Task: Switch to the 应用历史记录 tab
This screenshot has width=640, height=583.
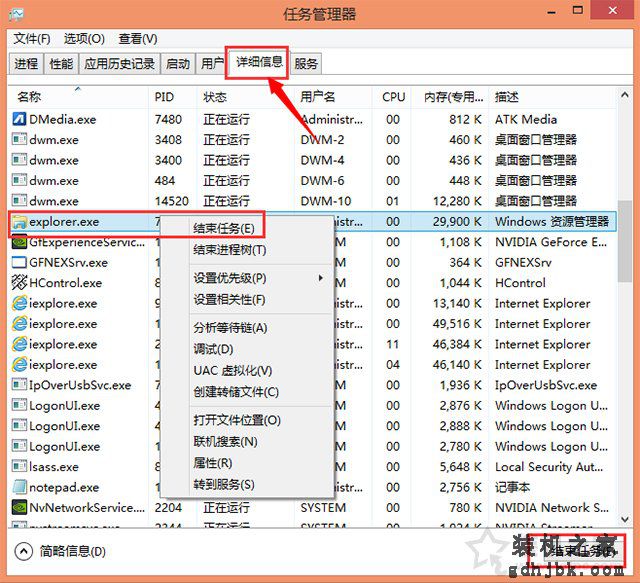Action: click(x=120, y=63)
